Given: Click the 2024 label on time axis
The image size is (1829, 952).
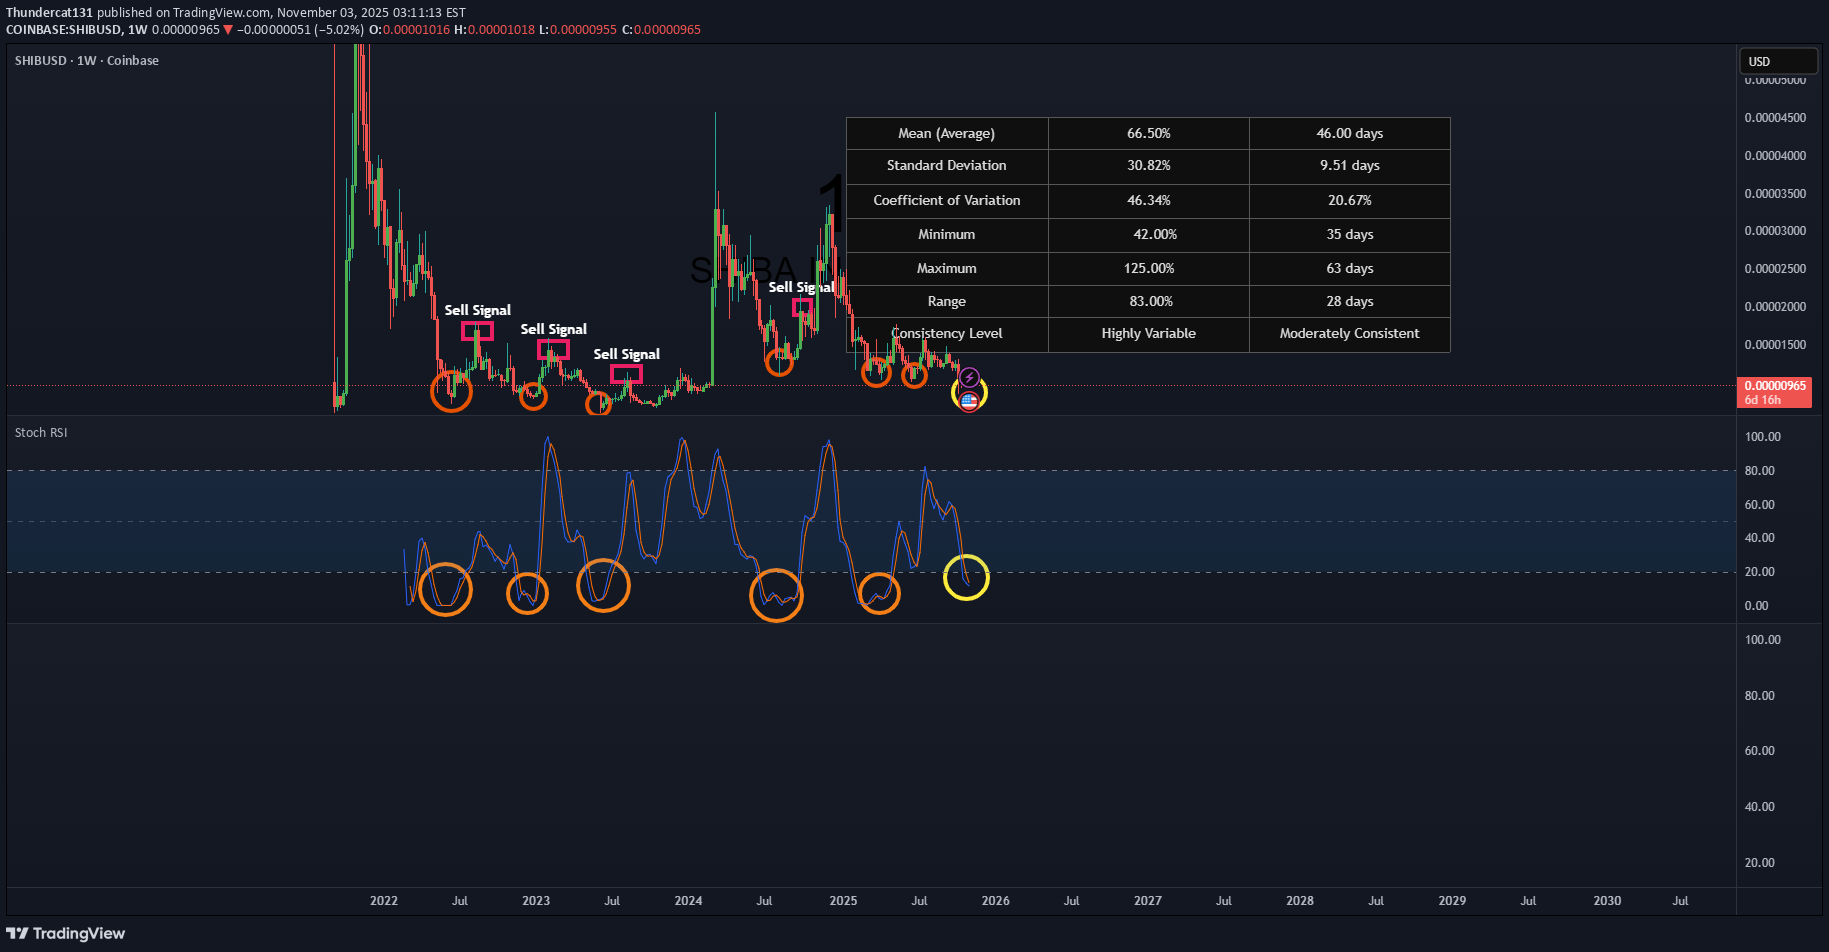Looking at the screenshot, I should (x=688, y=901).
